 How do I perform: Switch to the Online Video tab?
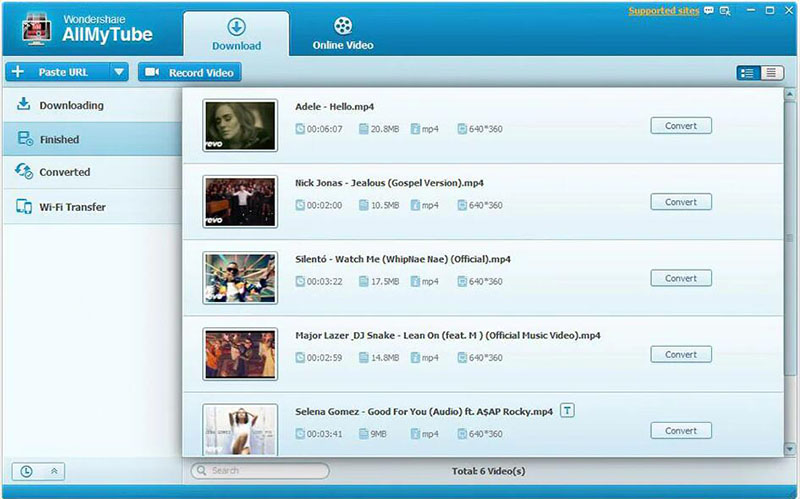point(343,34)
